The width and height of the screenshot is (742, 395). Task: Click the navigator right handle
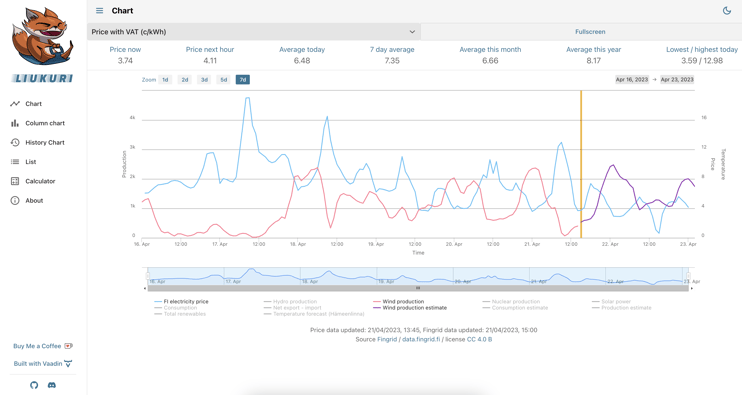(x=688, y=276)
